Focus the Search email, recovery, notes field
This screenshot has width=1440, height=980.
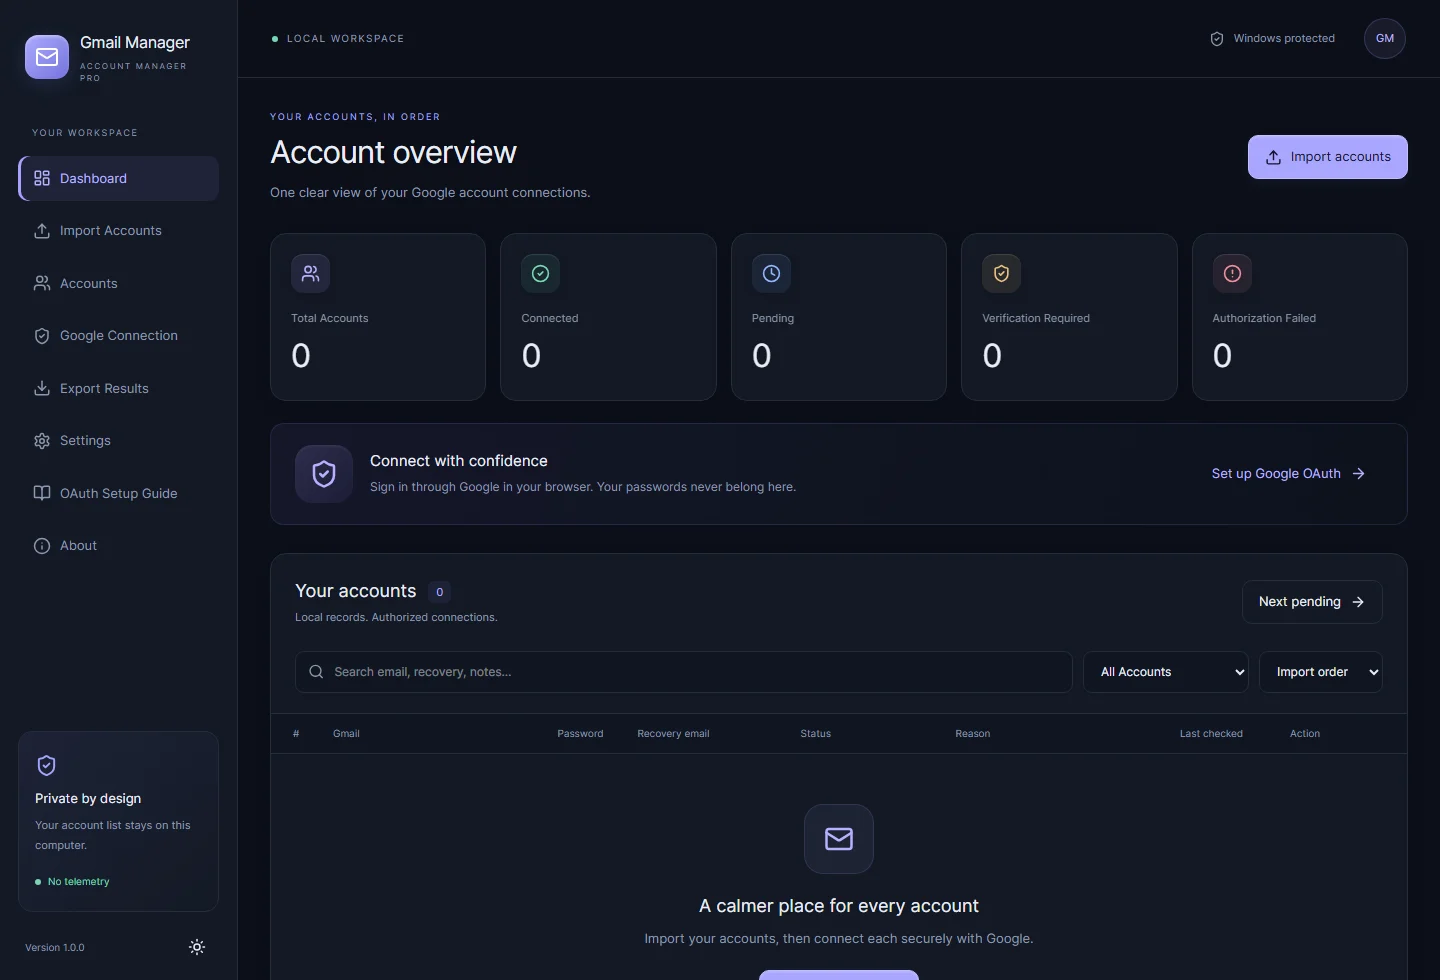pos(684,672)
